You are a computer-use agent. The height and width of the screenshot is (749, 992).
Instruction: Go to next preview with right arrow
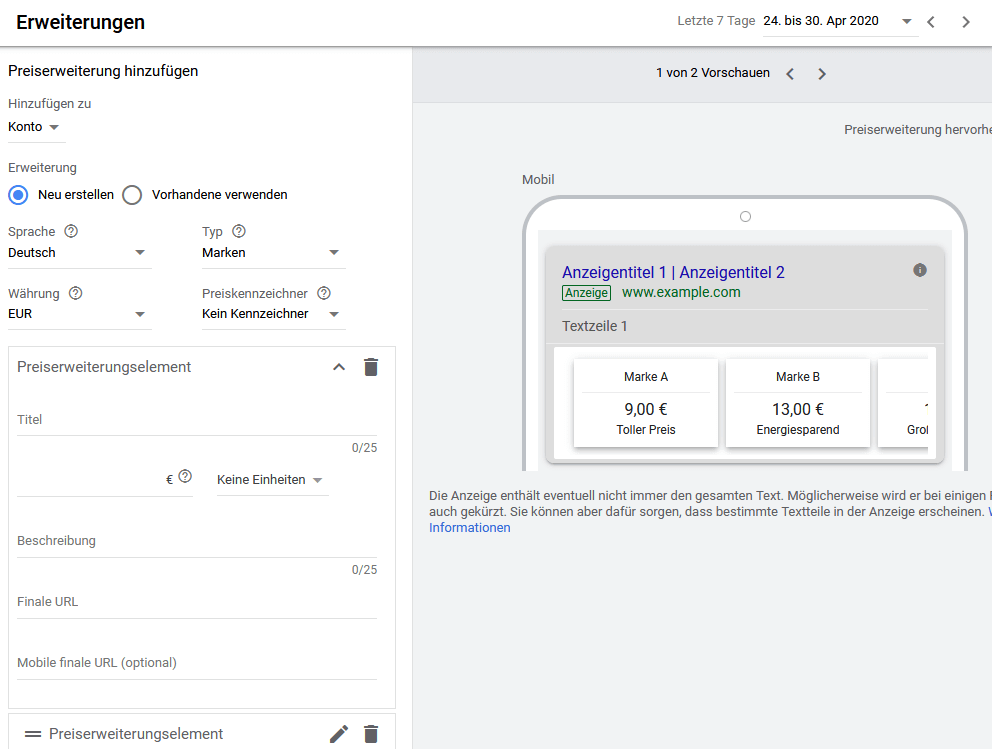pos(822,74)
